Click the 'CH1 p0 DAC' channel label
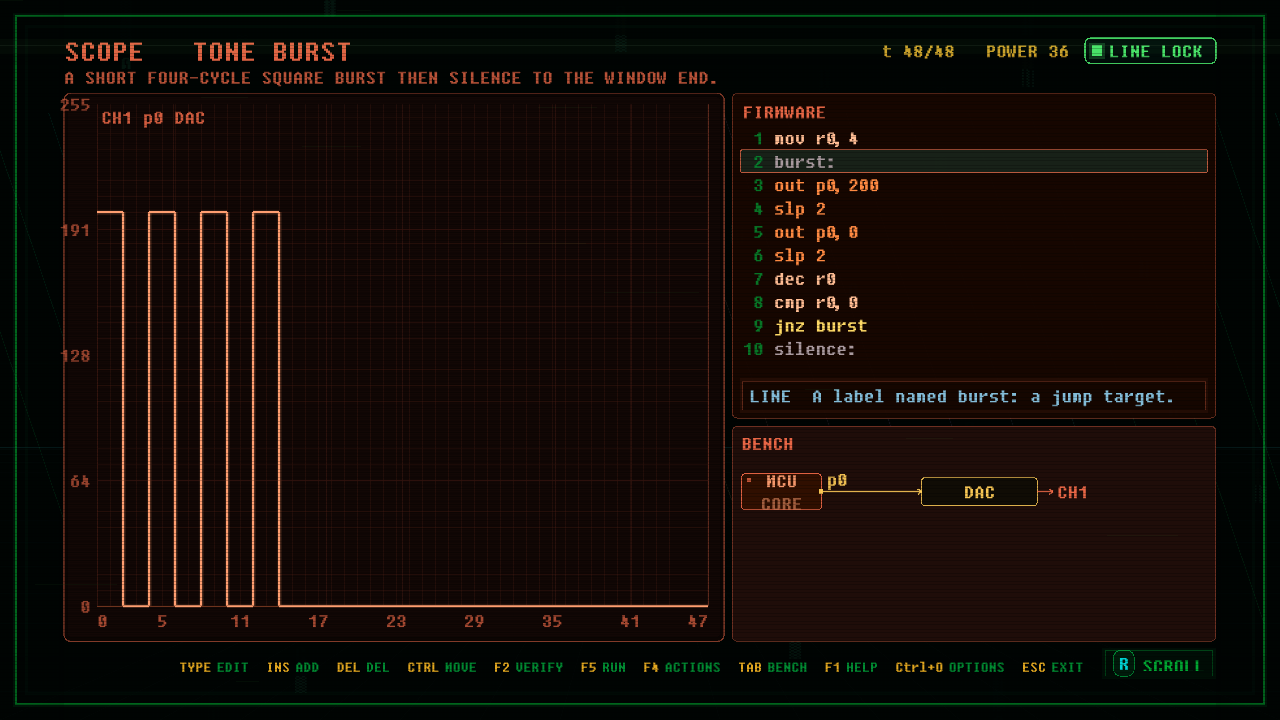The width and height of the screenshot is (1280, 720). (x=153, y=118)
